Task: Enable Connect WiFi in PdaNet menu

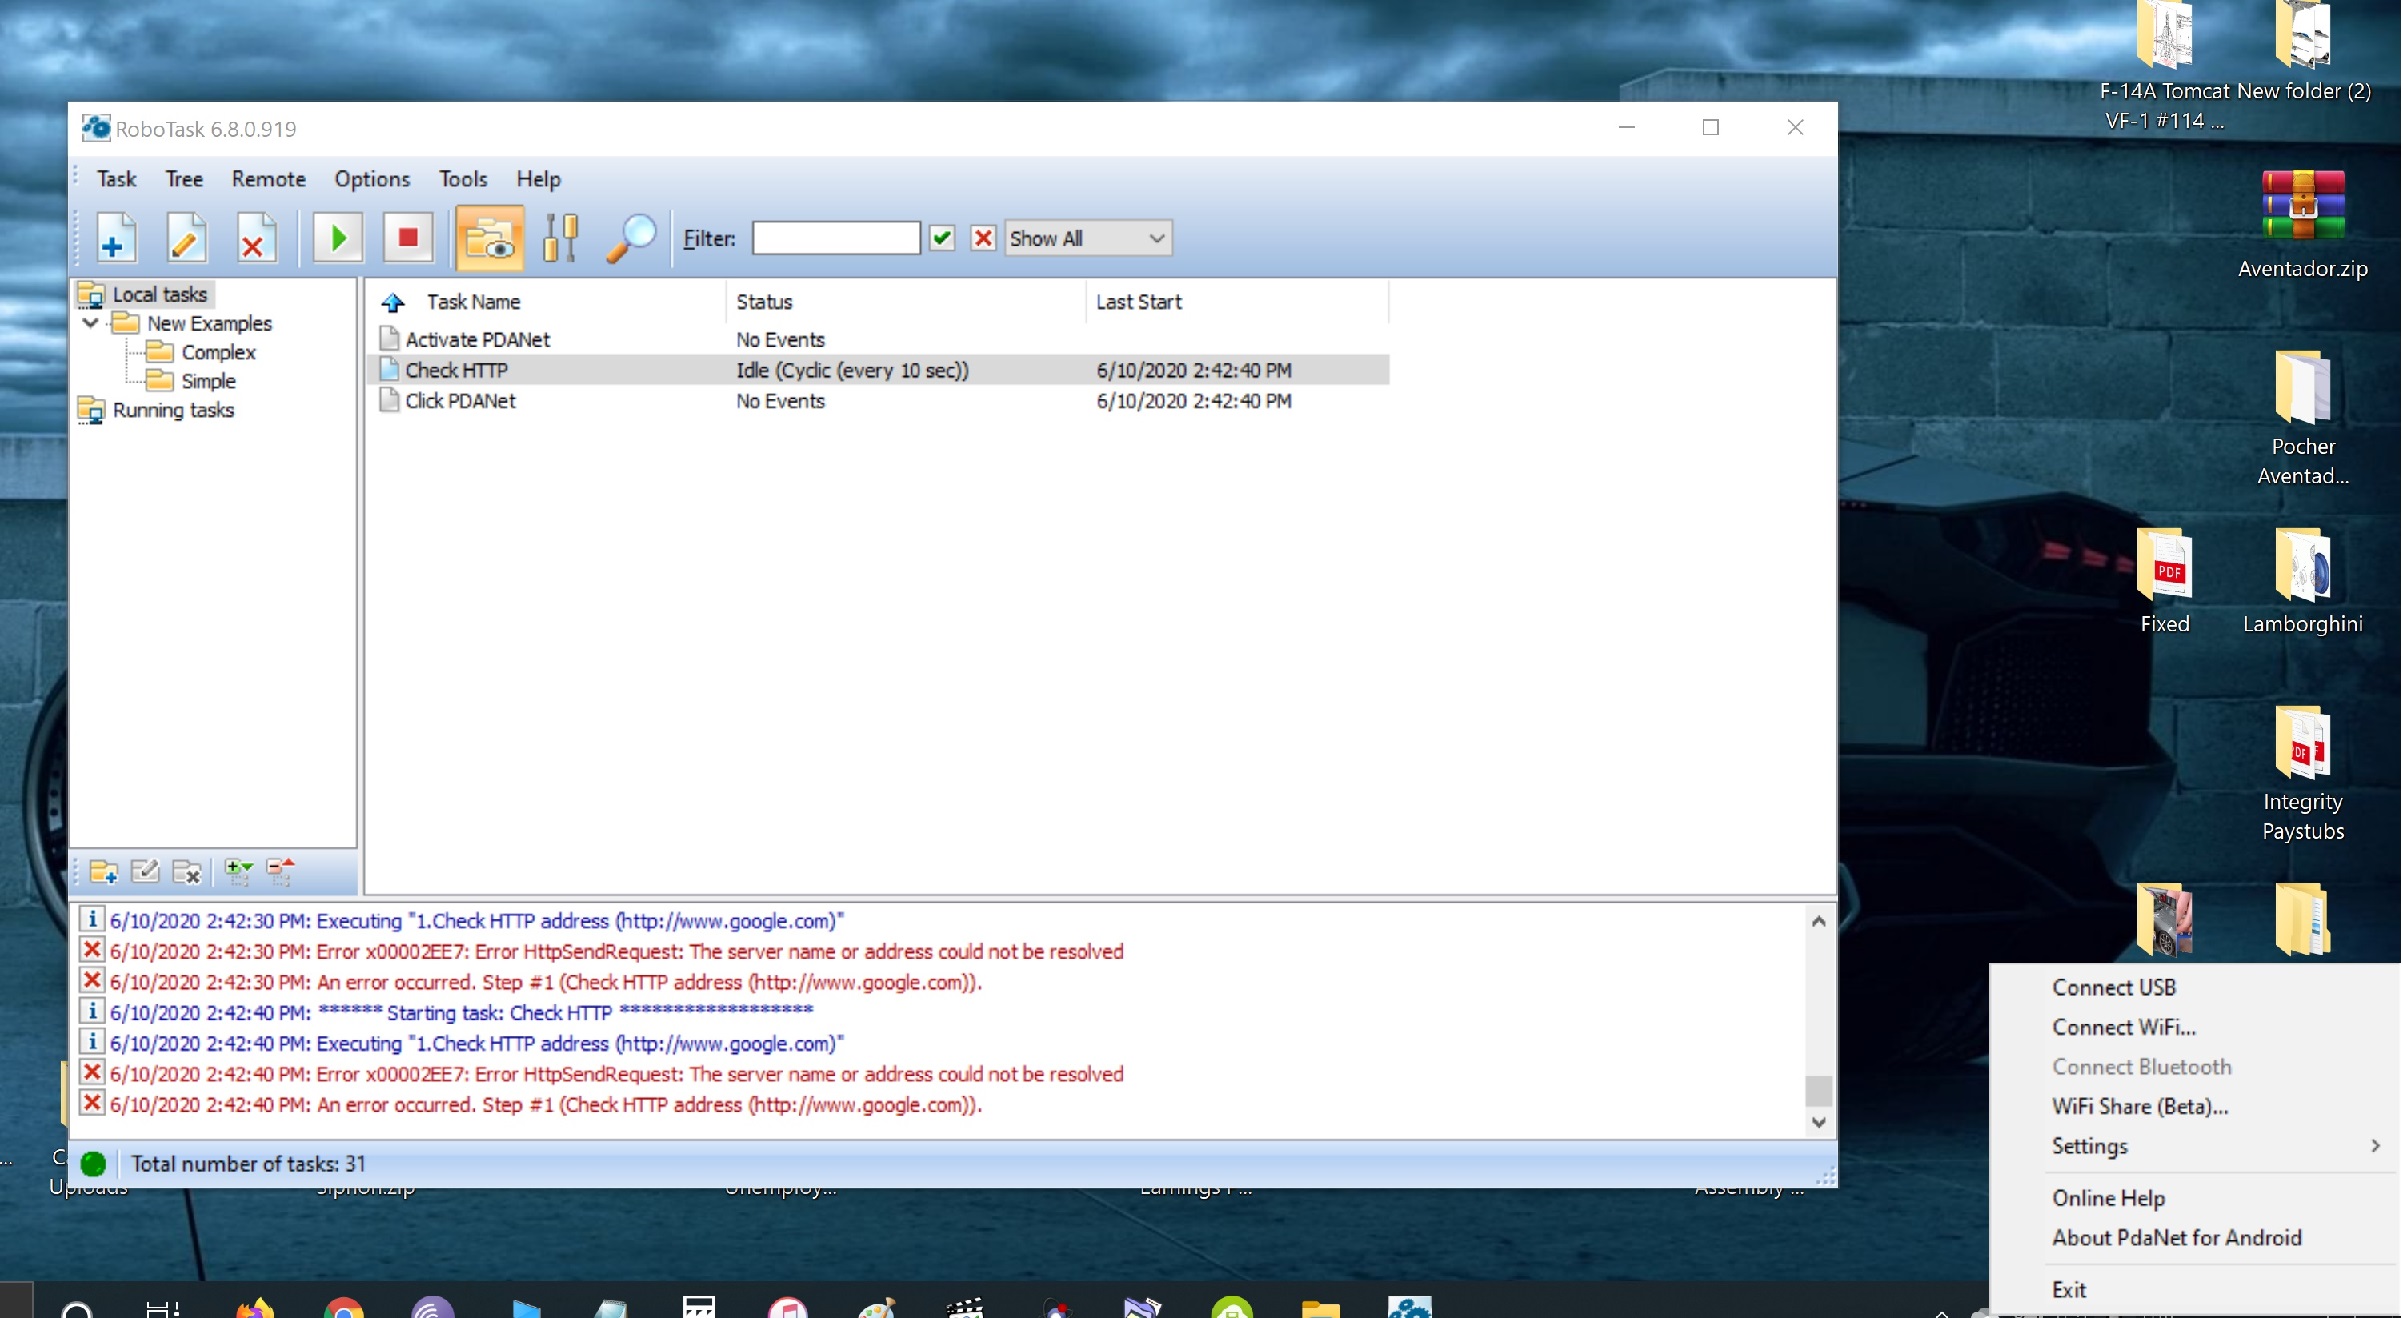Action: [2122, 1027]
